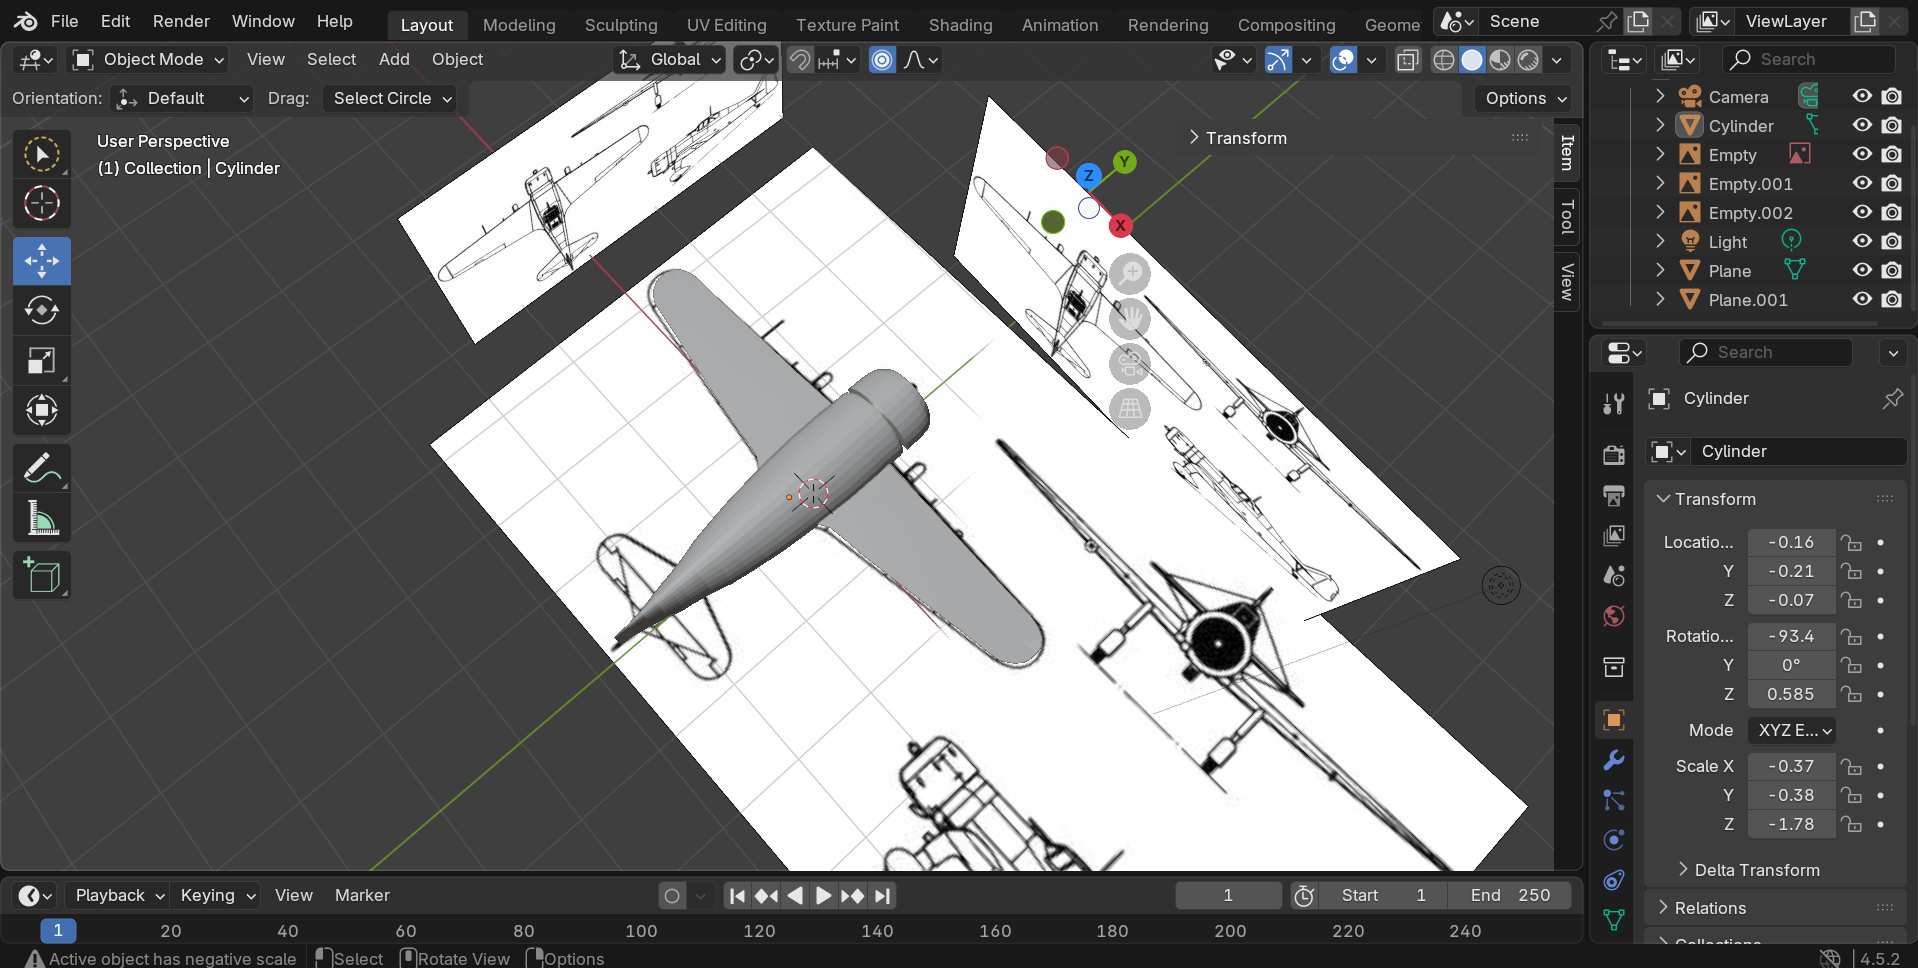
Task: Toggle viewport visibility of Empty.001
Action: pyautogui.click(x=1862, y=183)
